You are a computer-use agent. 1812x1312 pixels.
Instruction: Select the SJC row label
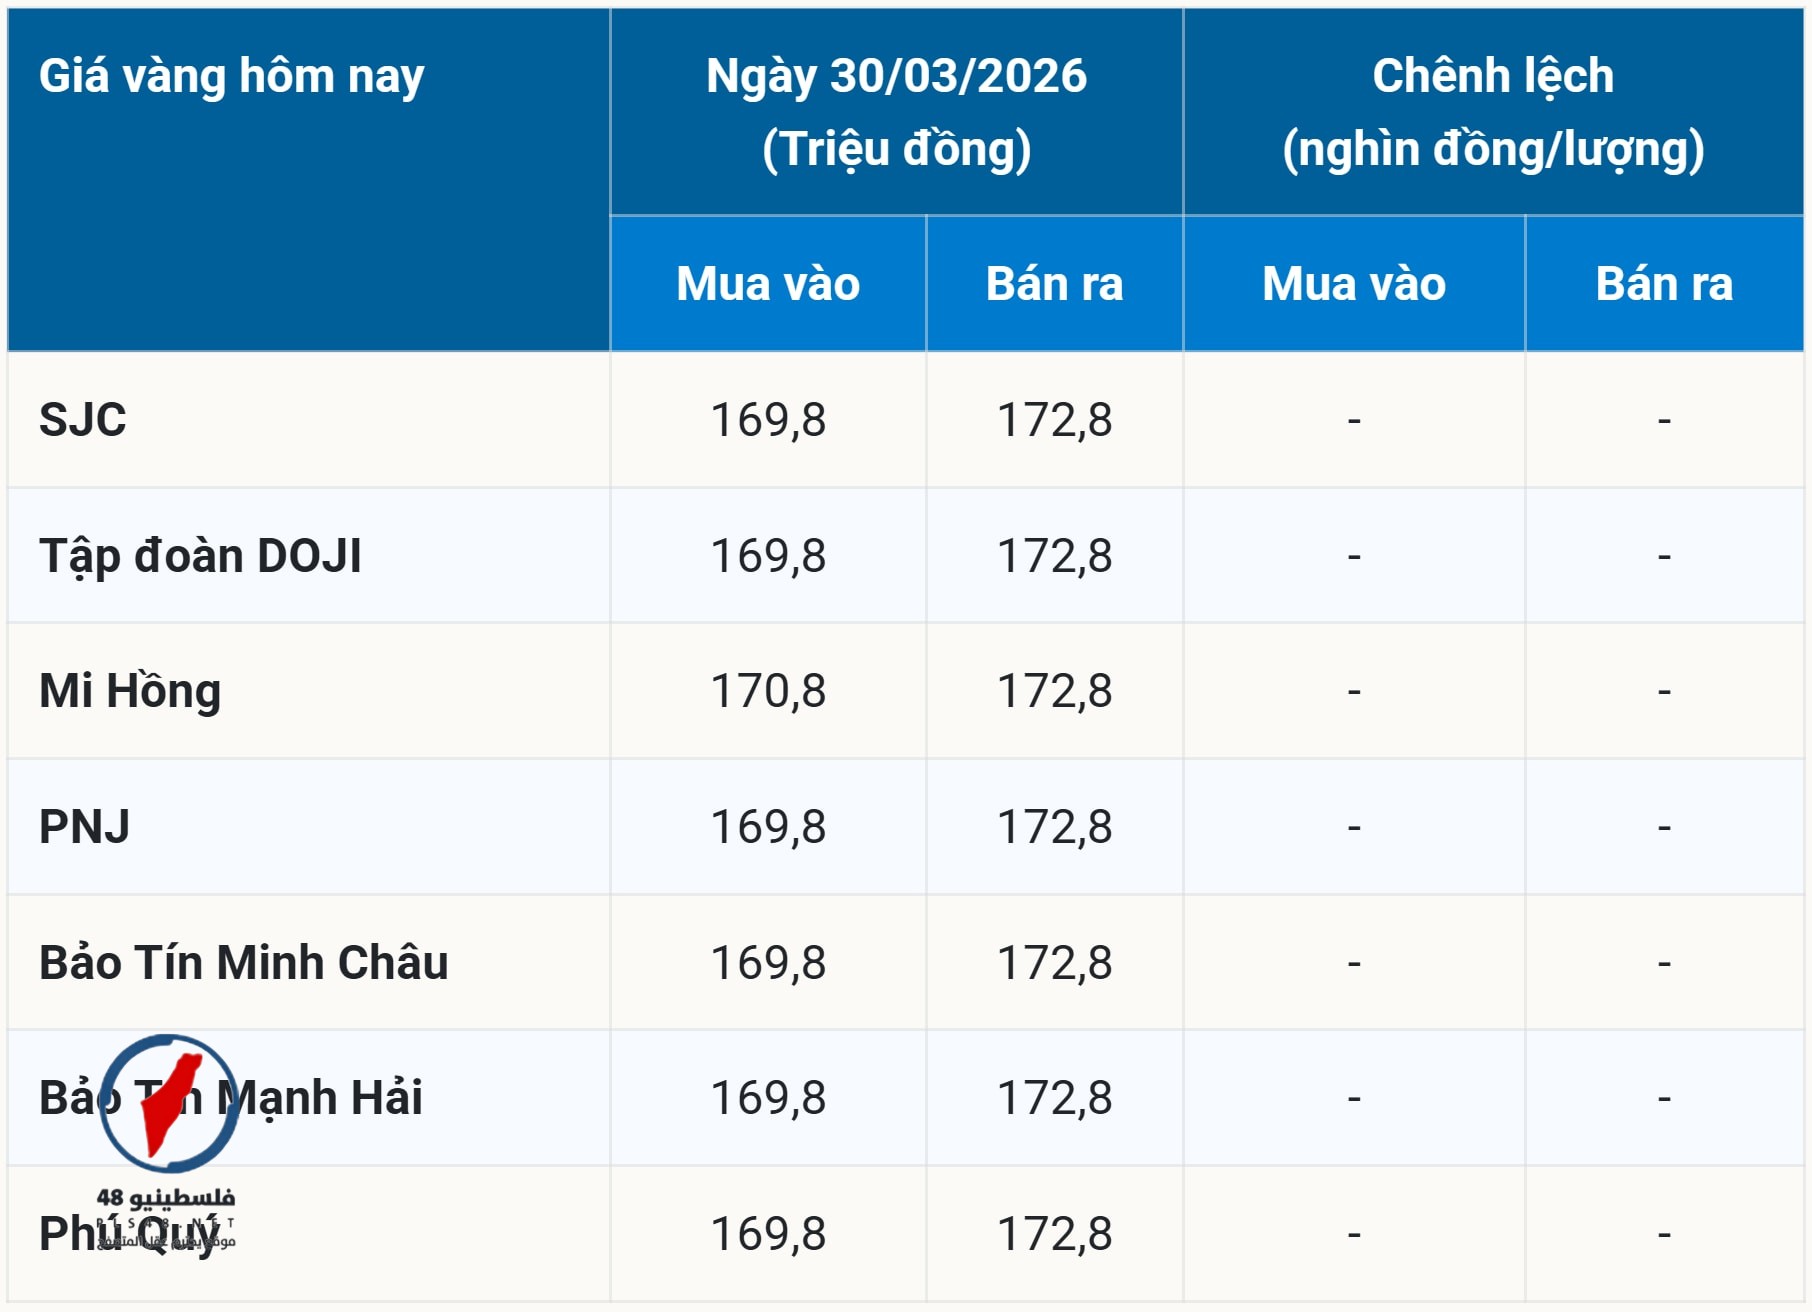[x=83, y=420]
